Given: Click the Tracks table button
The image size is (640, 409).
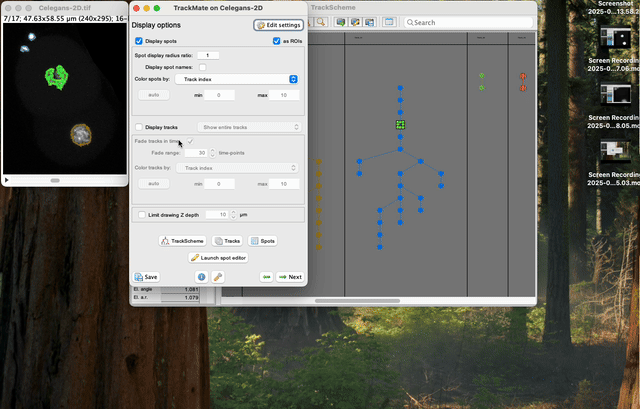Looking at the screenshot, I should [x=227, y=241].
